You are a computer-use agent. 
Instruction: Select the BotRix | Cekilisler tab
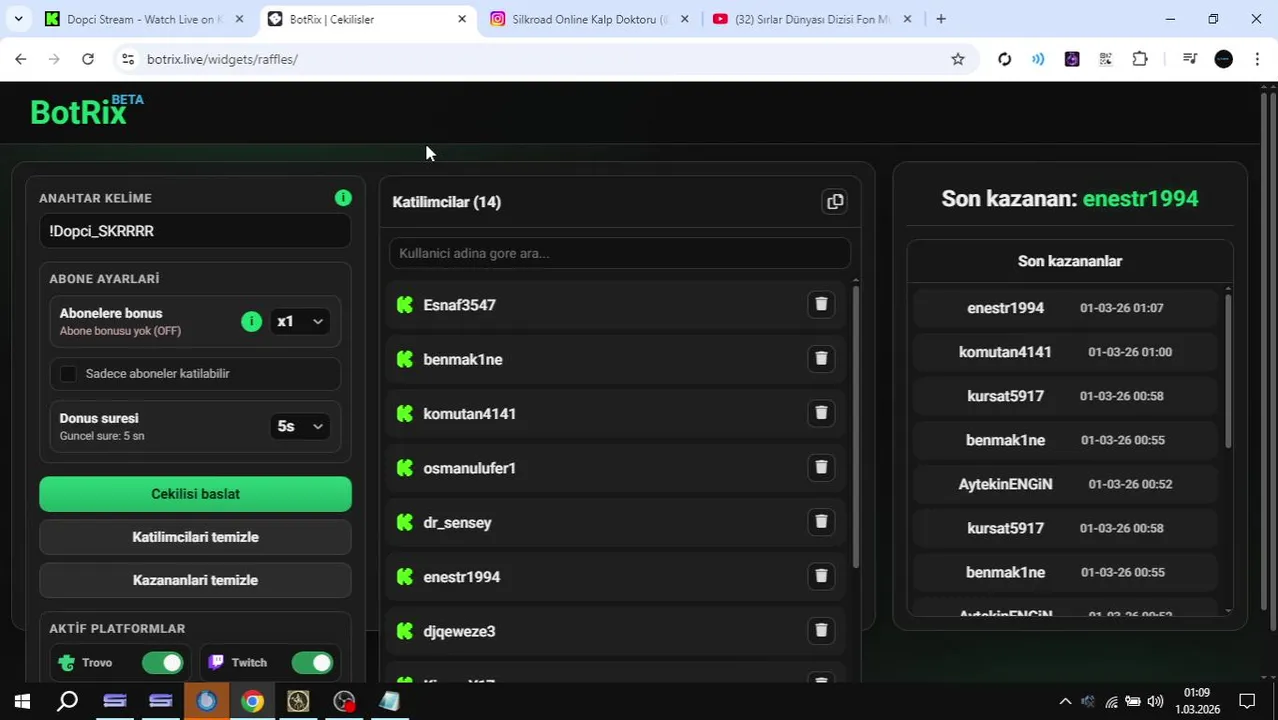[369, 19]
